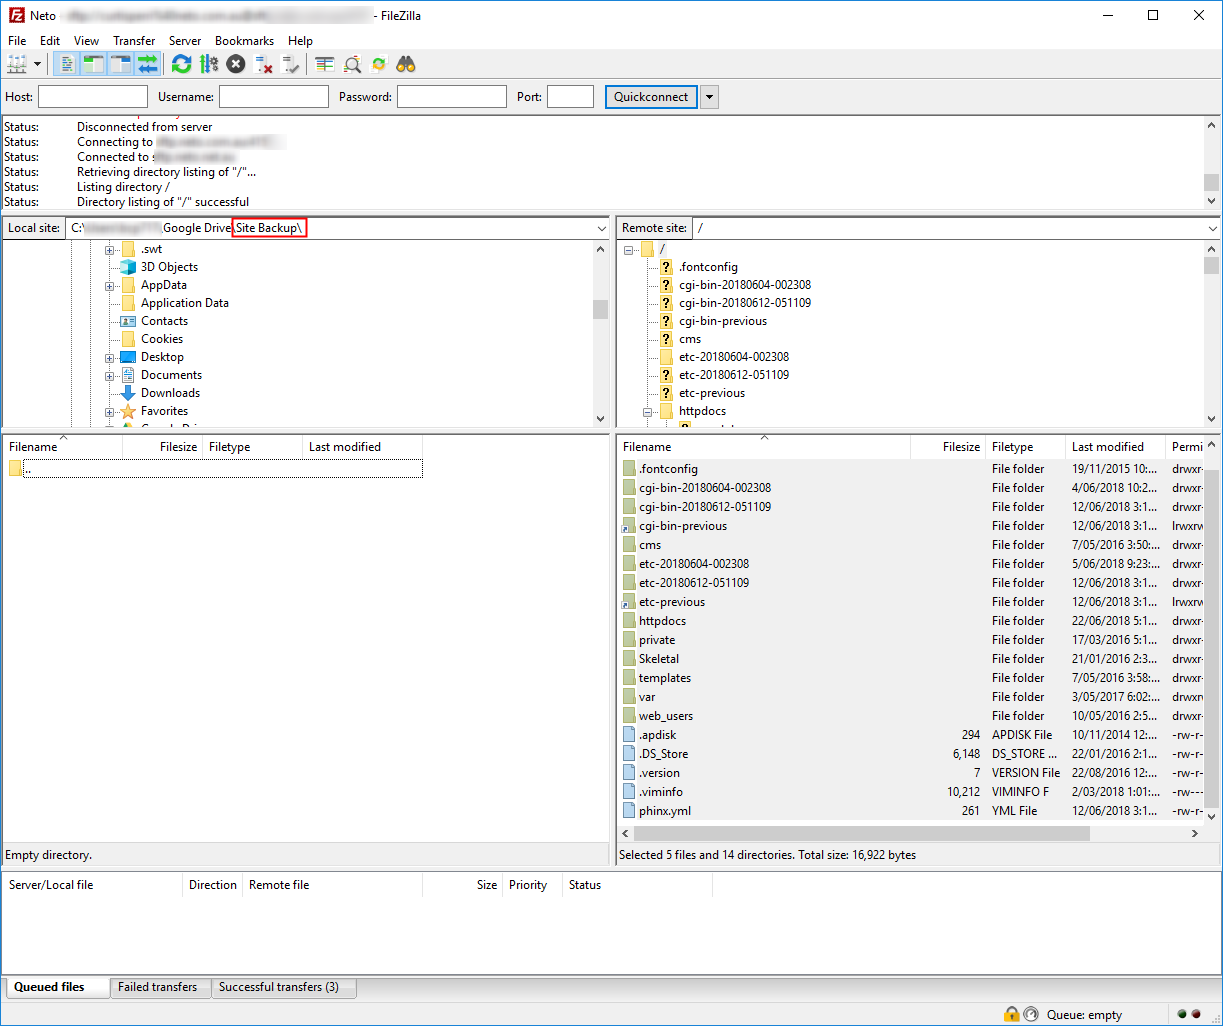Open the Remote site path dropdown

coord(1212,228)
